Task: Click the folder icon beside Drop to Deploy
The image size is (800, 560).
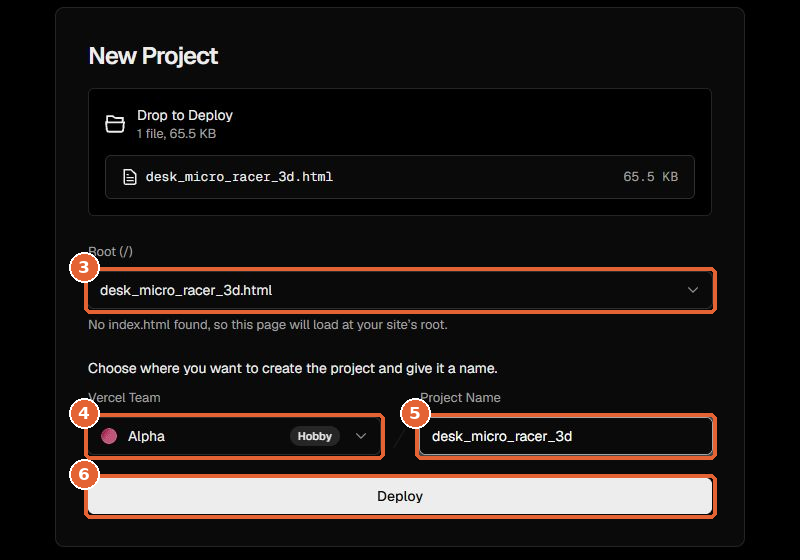Action: [115, 124]
